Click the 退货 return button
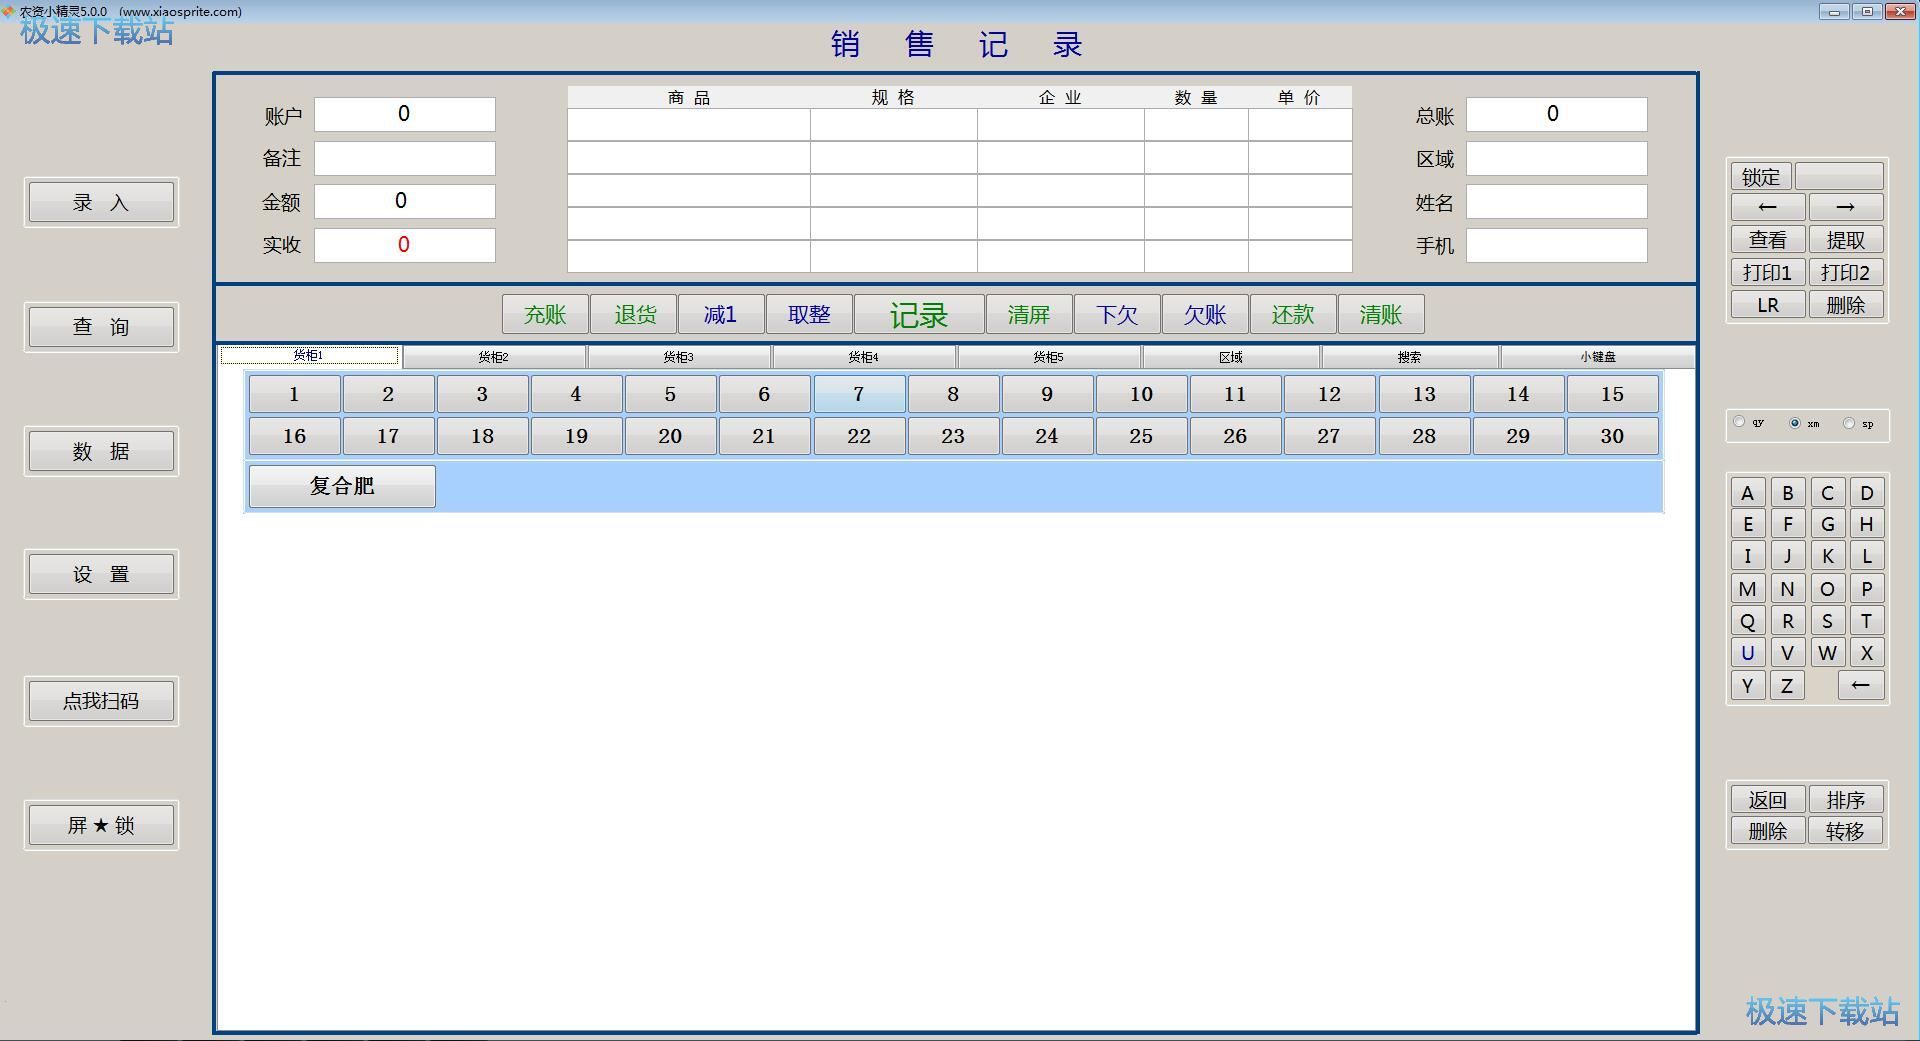The image size is (1920, 1041). tap(634, 315)
